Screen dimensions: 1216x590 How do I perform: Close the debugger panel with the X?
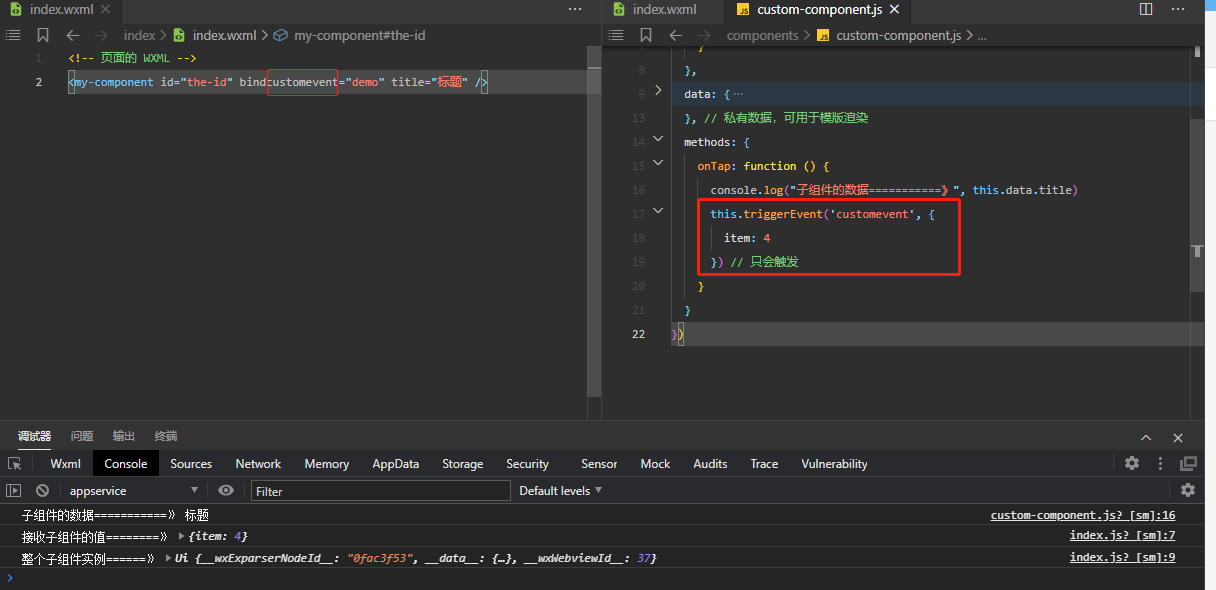[x=1178, y=437]
